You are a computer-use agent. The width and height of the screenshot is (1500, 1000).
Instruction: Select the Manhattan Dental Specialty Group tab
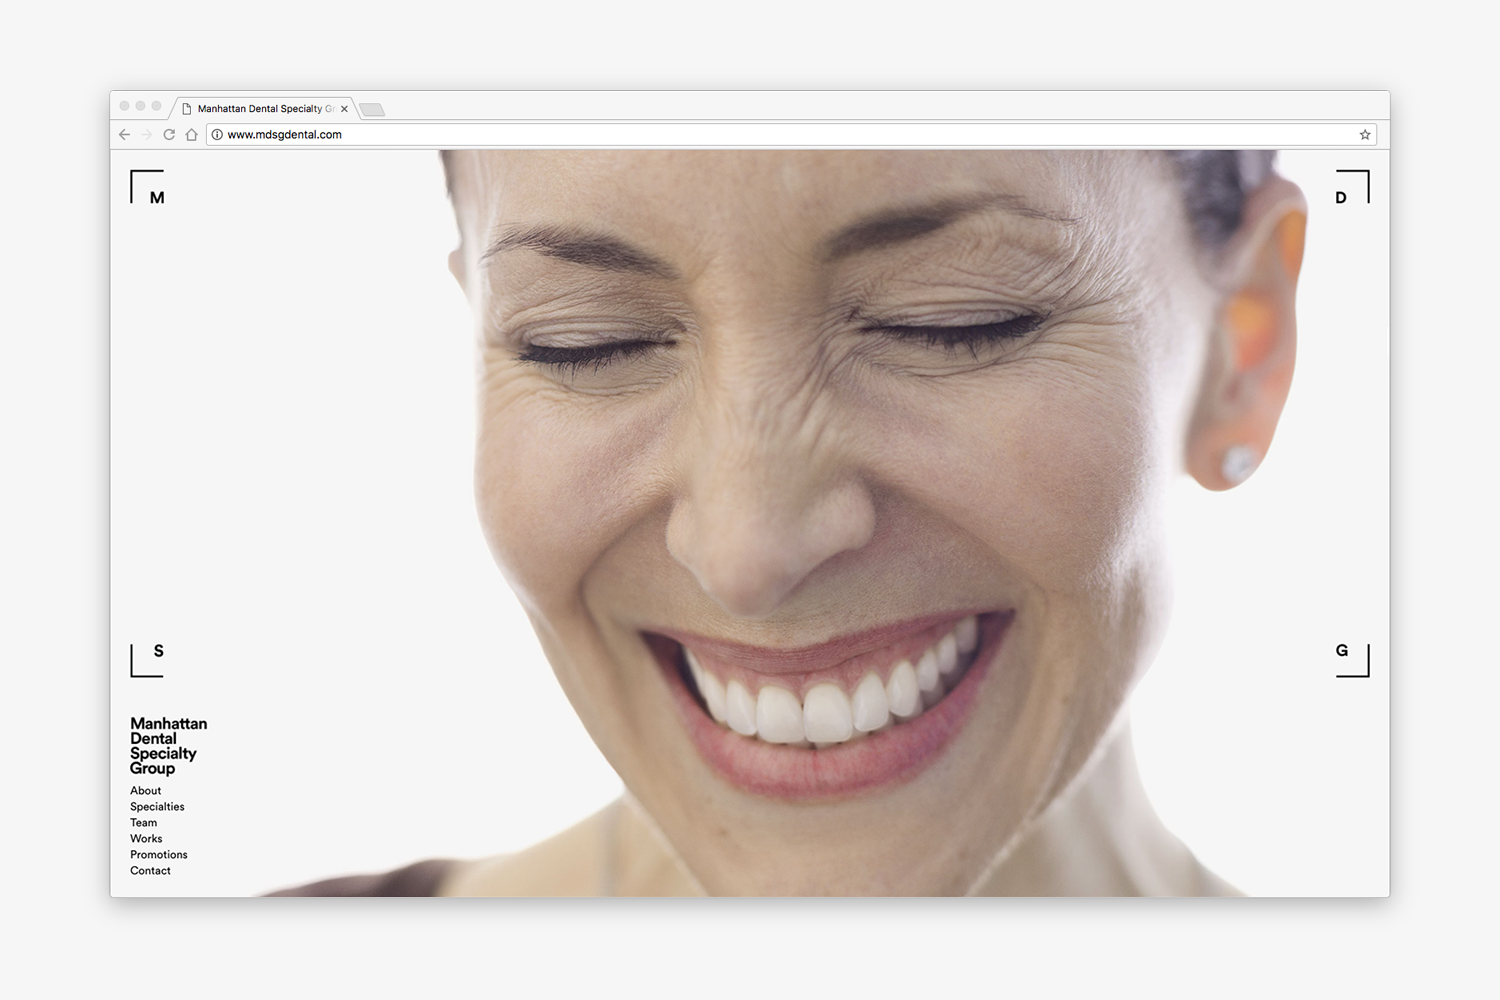point(266,108)
